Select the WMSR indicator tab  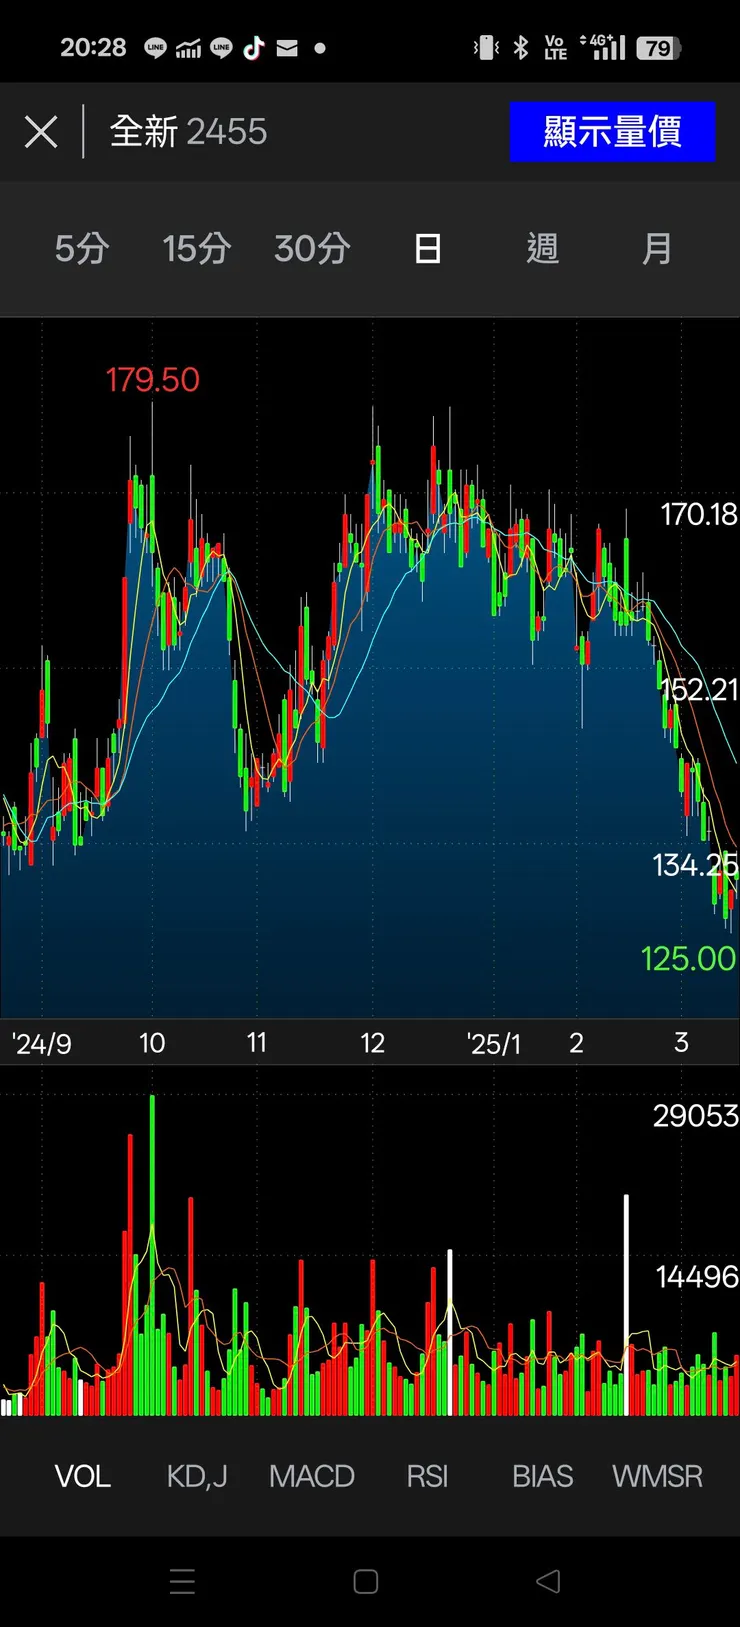tap(657, 1476)
